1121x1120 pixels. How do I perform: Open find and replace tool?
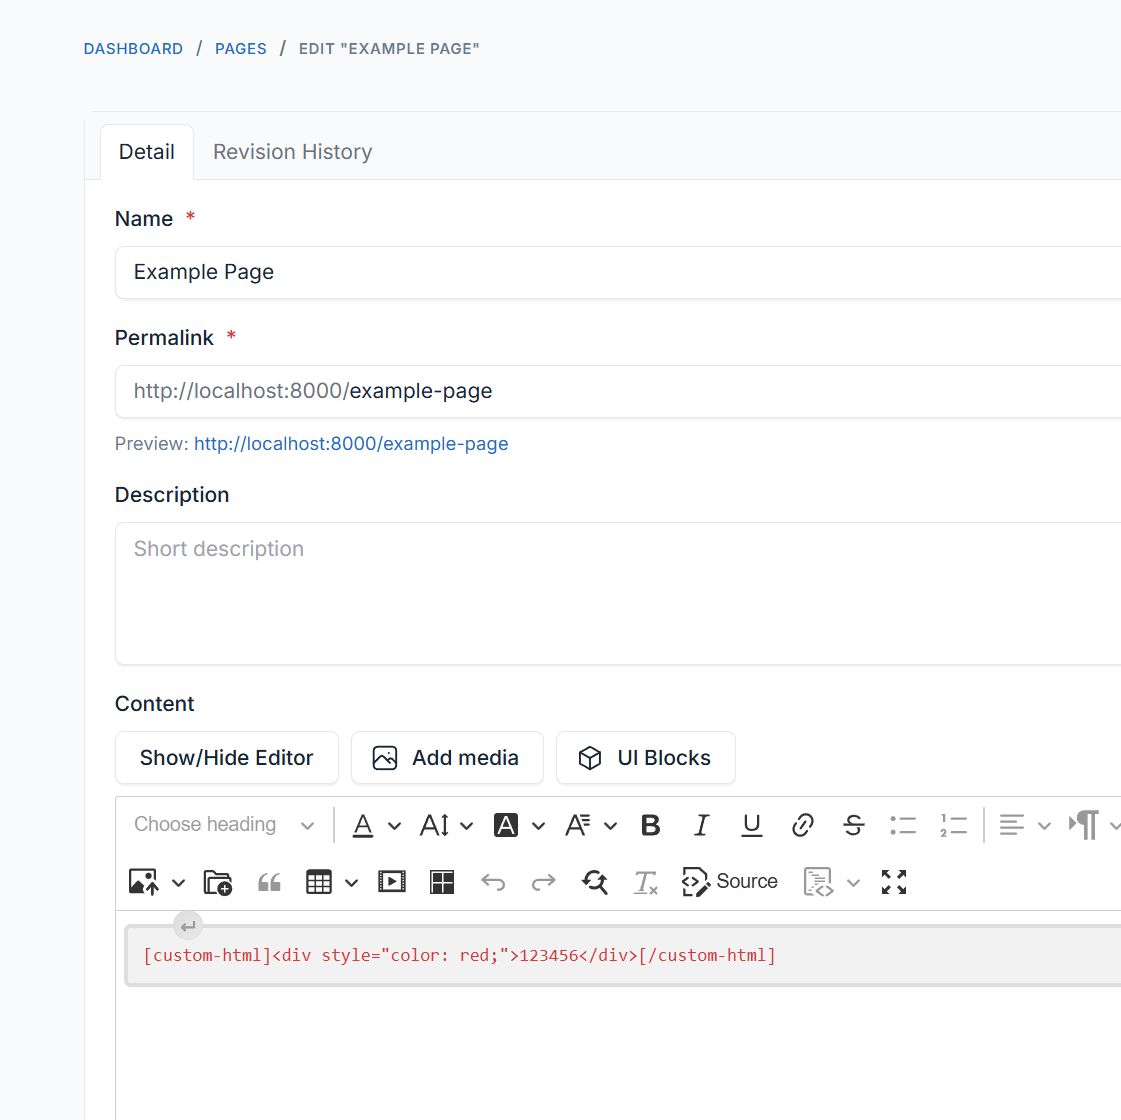point(595,882)
